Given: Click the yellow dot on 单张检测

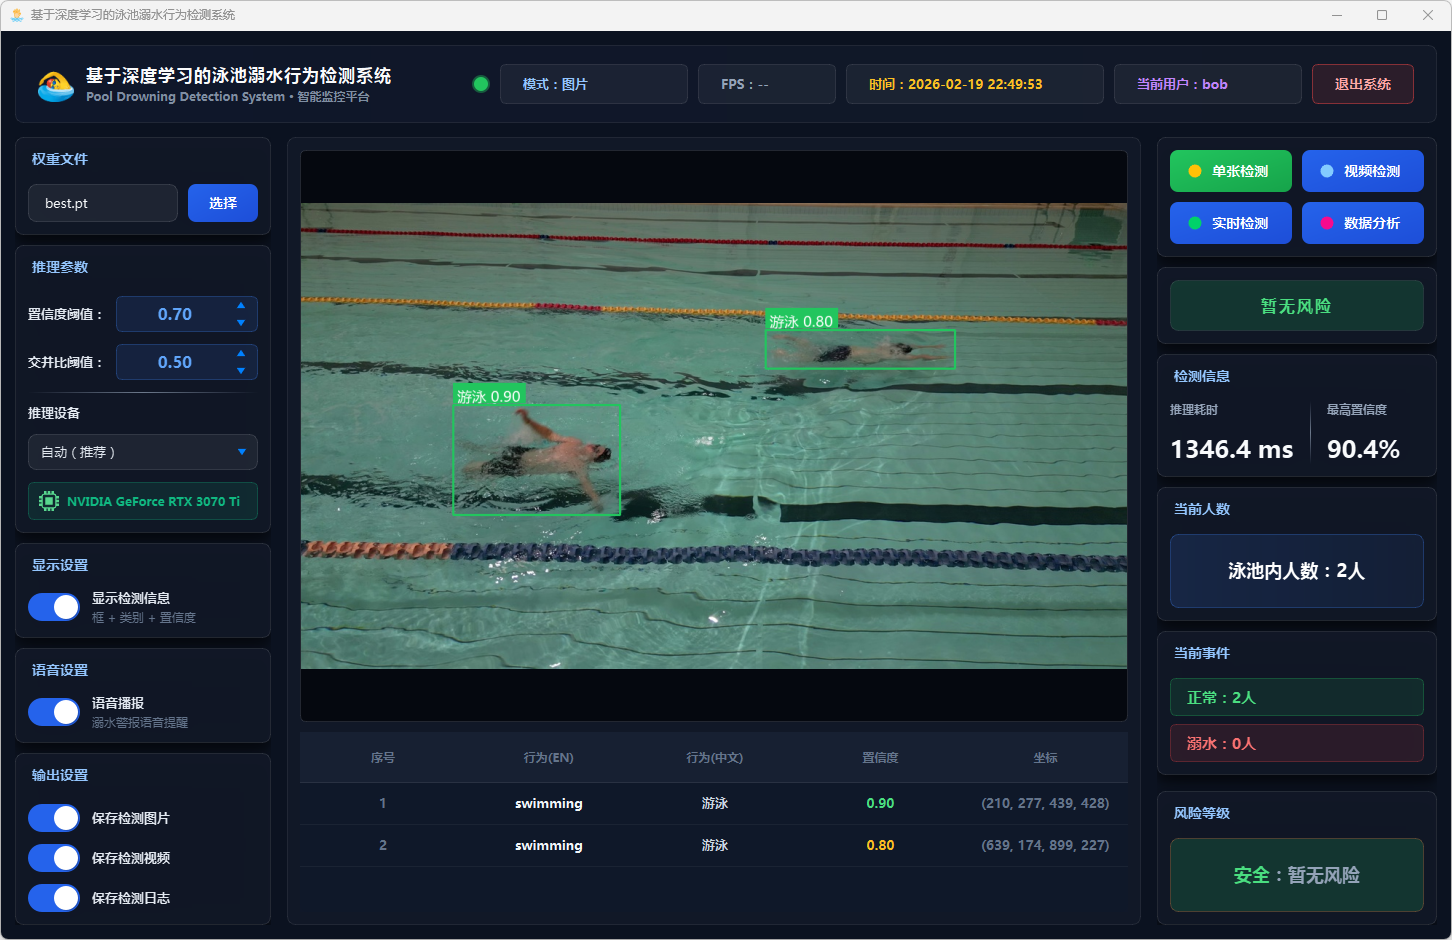Looking at the screenshot, I should pos(1194,171).
